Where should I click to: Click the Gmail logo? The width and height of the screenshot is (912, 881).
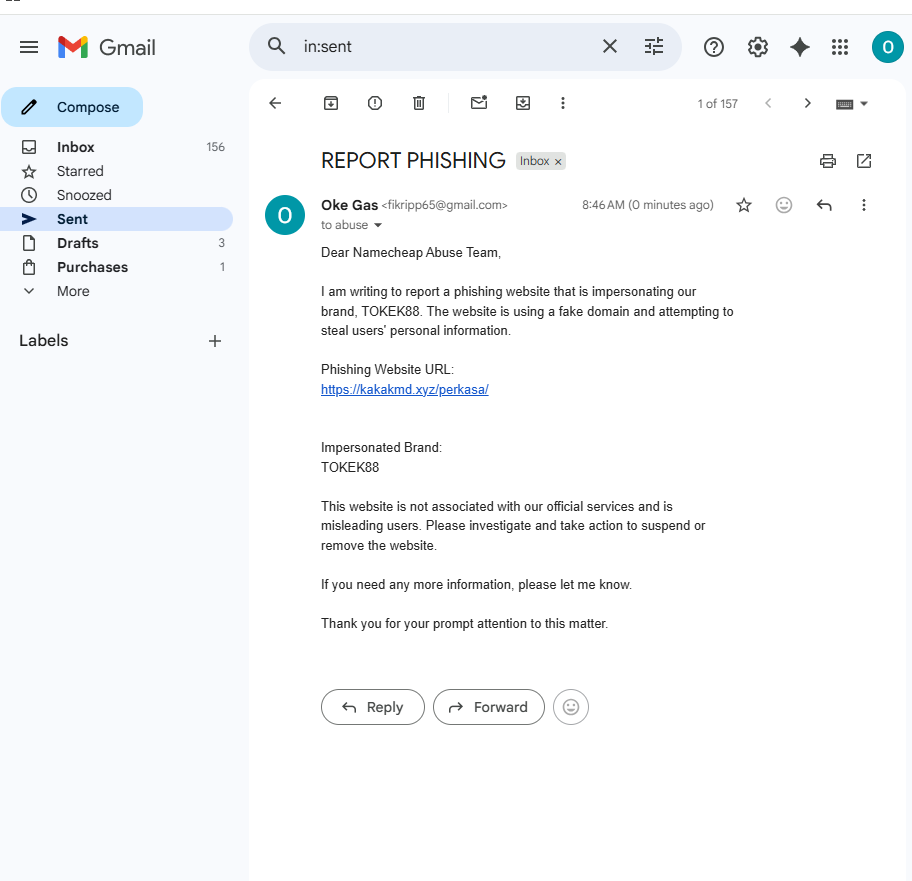coord(107,47)
